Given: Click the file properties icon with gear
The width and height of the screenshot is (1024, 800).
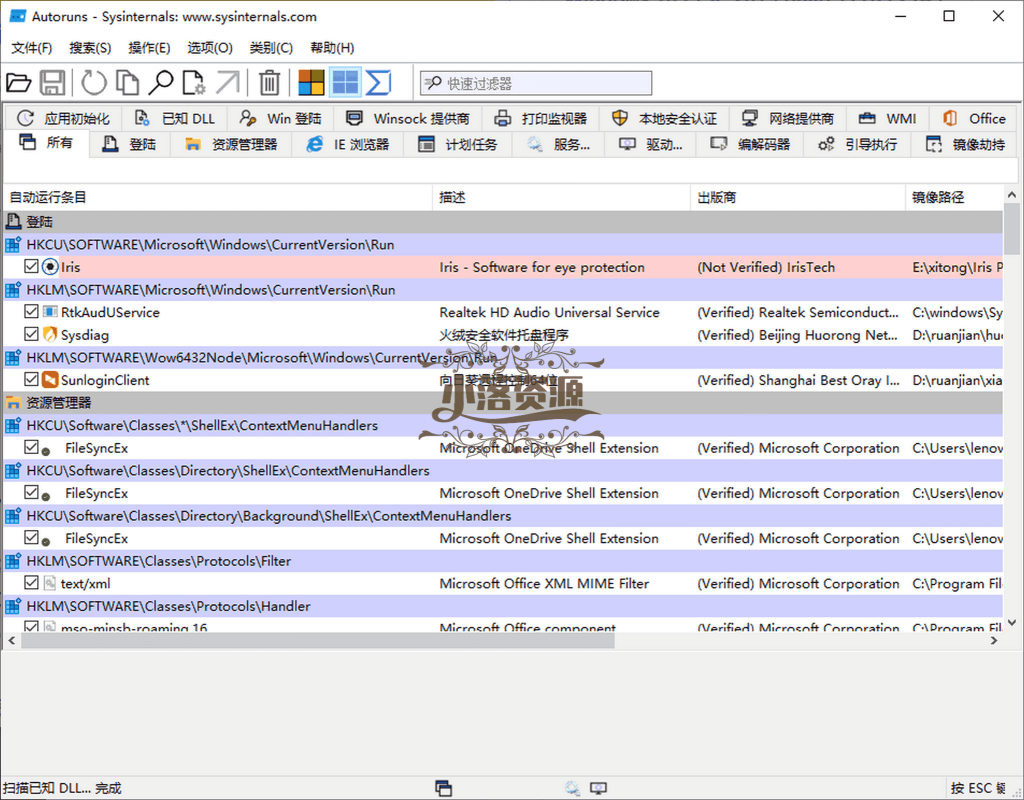Looking at the screenshot, I should 194,83.
